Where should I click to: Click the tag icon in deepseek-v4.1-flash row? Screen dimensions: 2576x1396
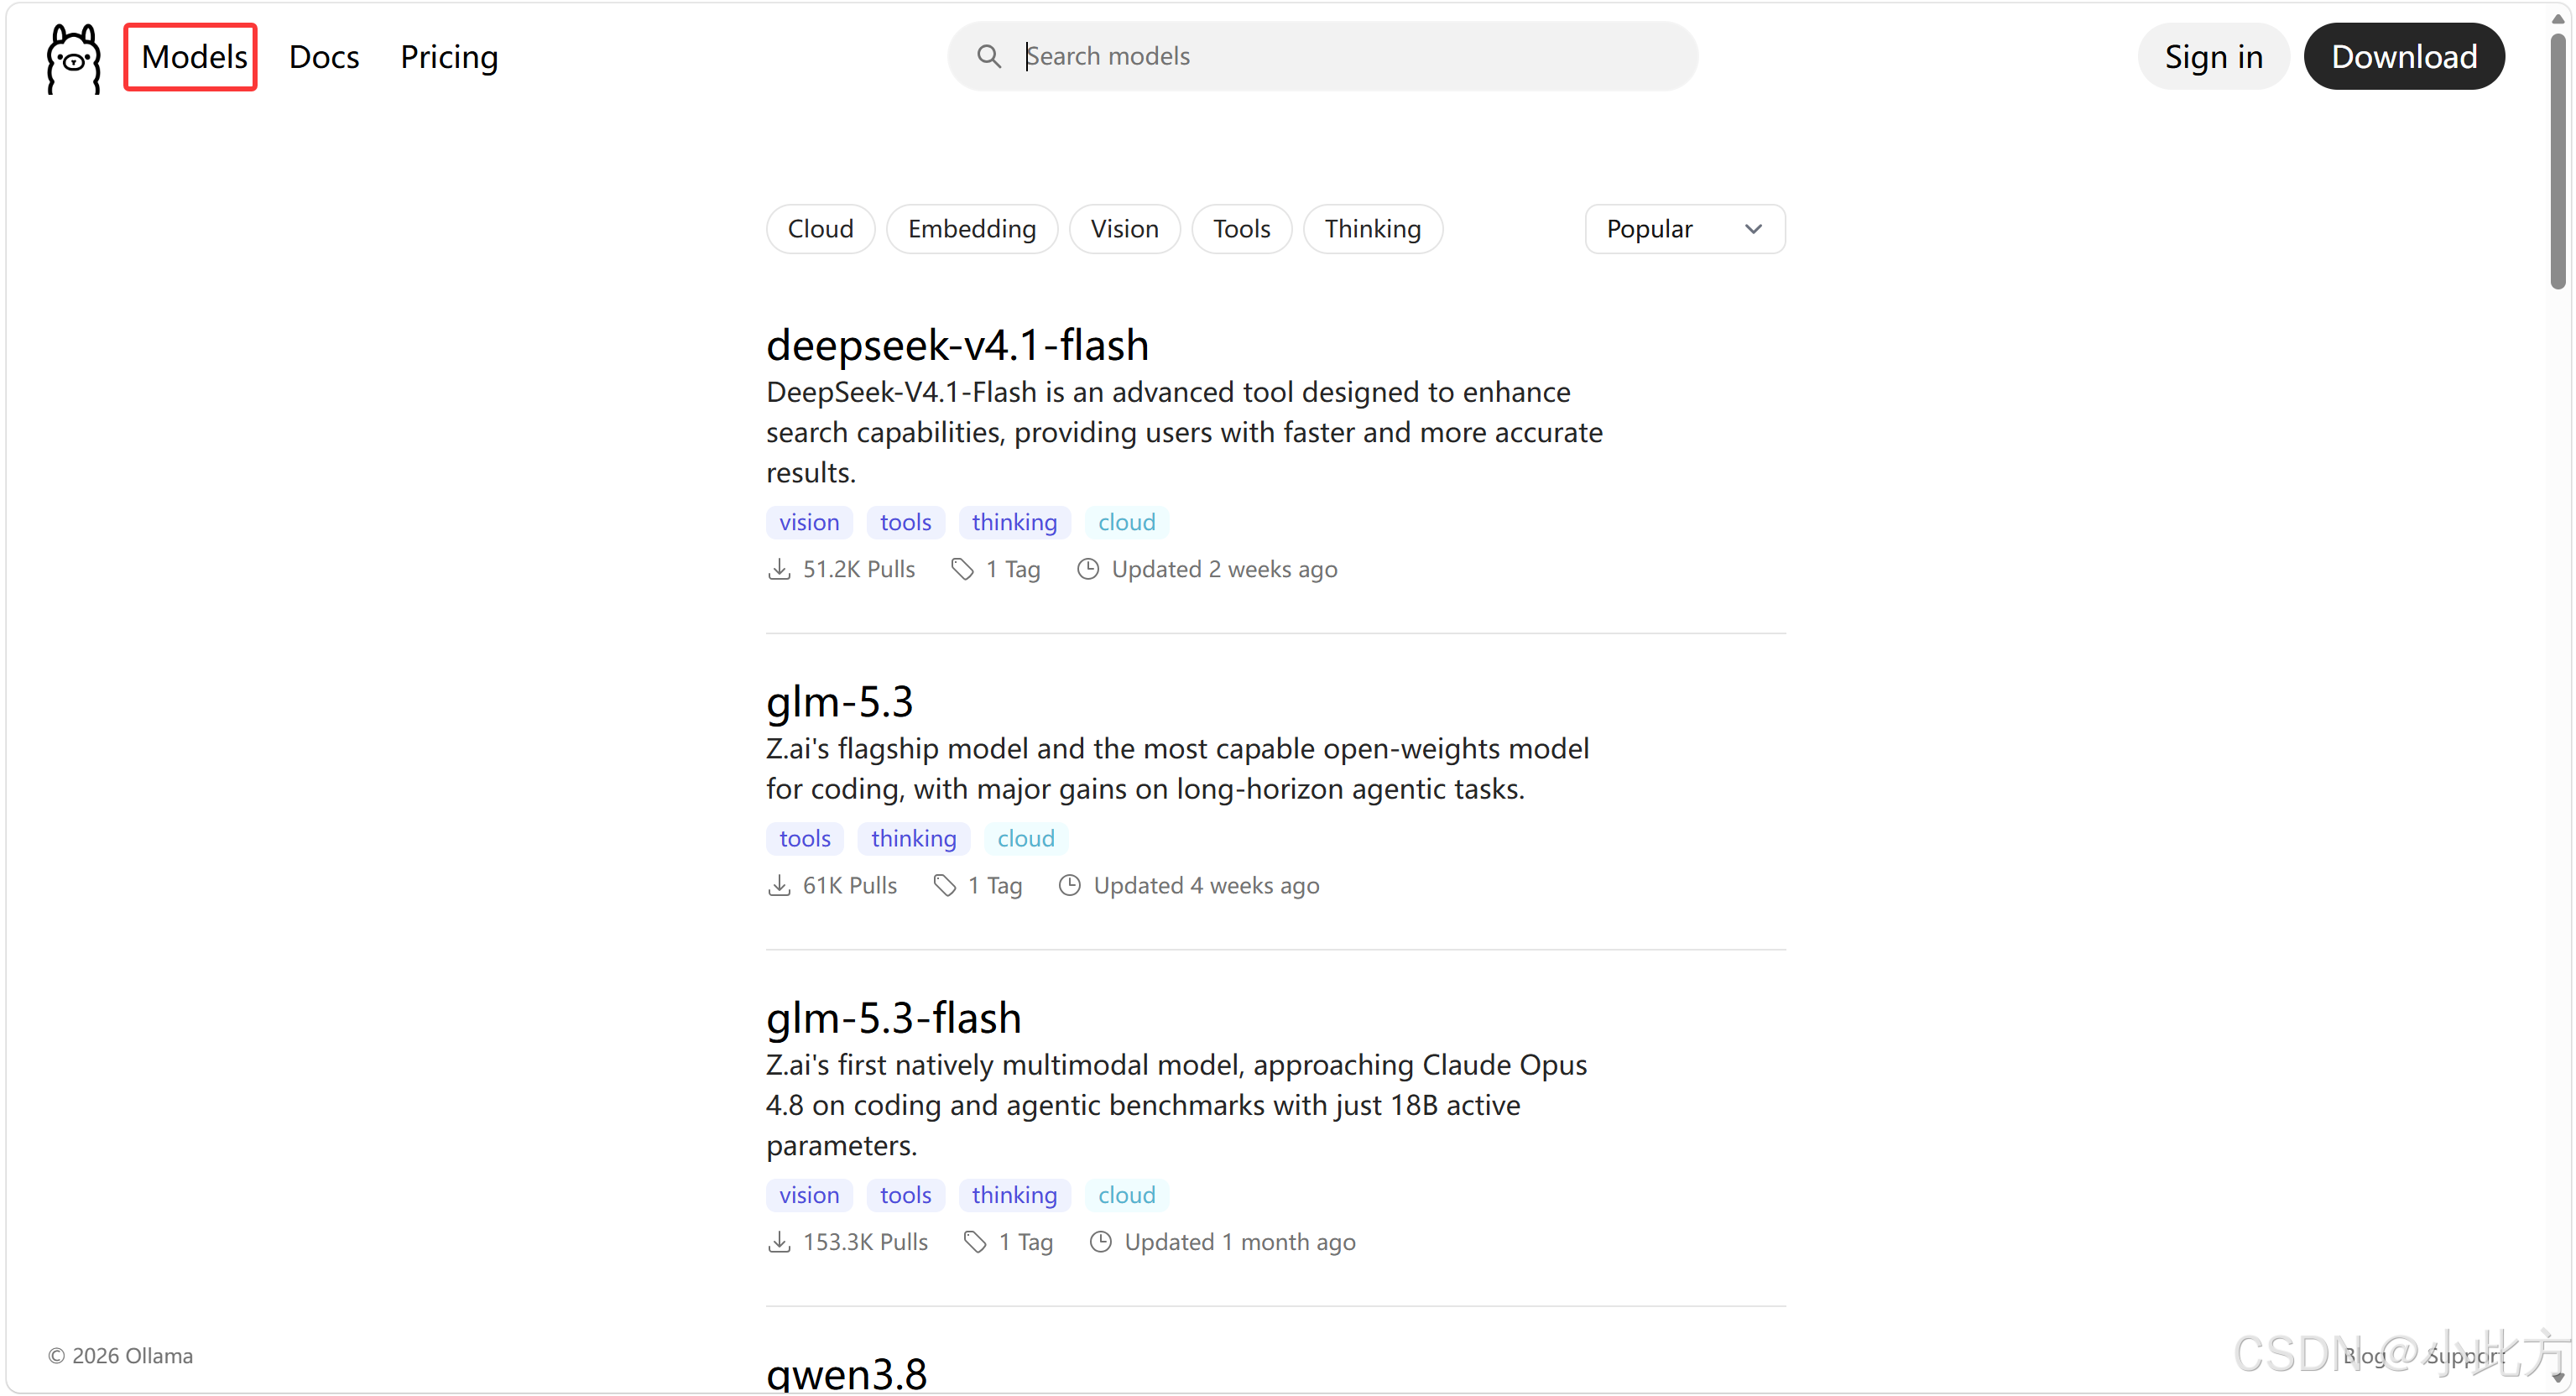pos(962,569)
